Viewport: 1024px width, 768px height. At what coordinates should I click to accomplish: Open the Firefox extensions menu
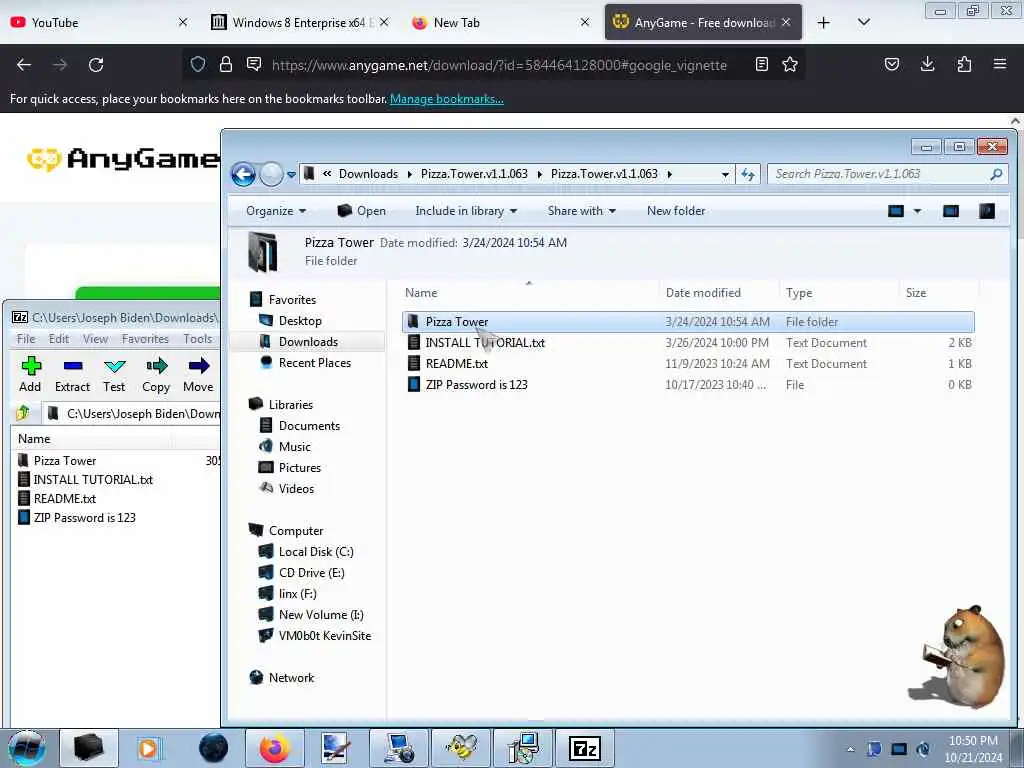[964, 64]
